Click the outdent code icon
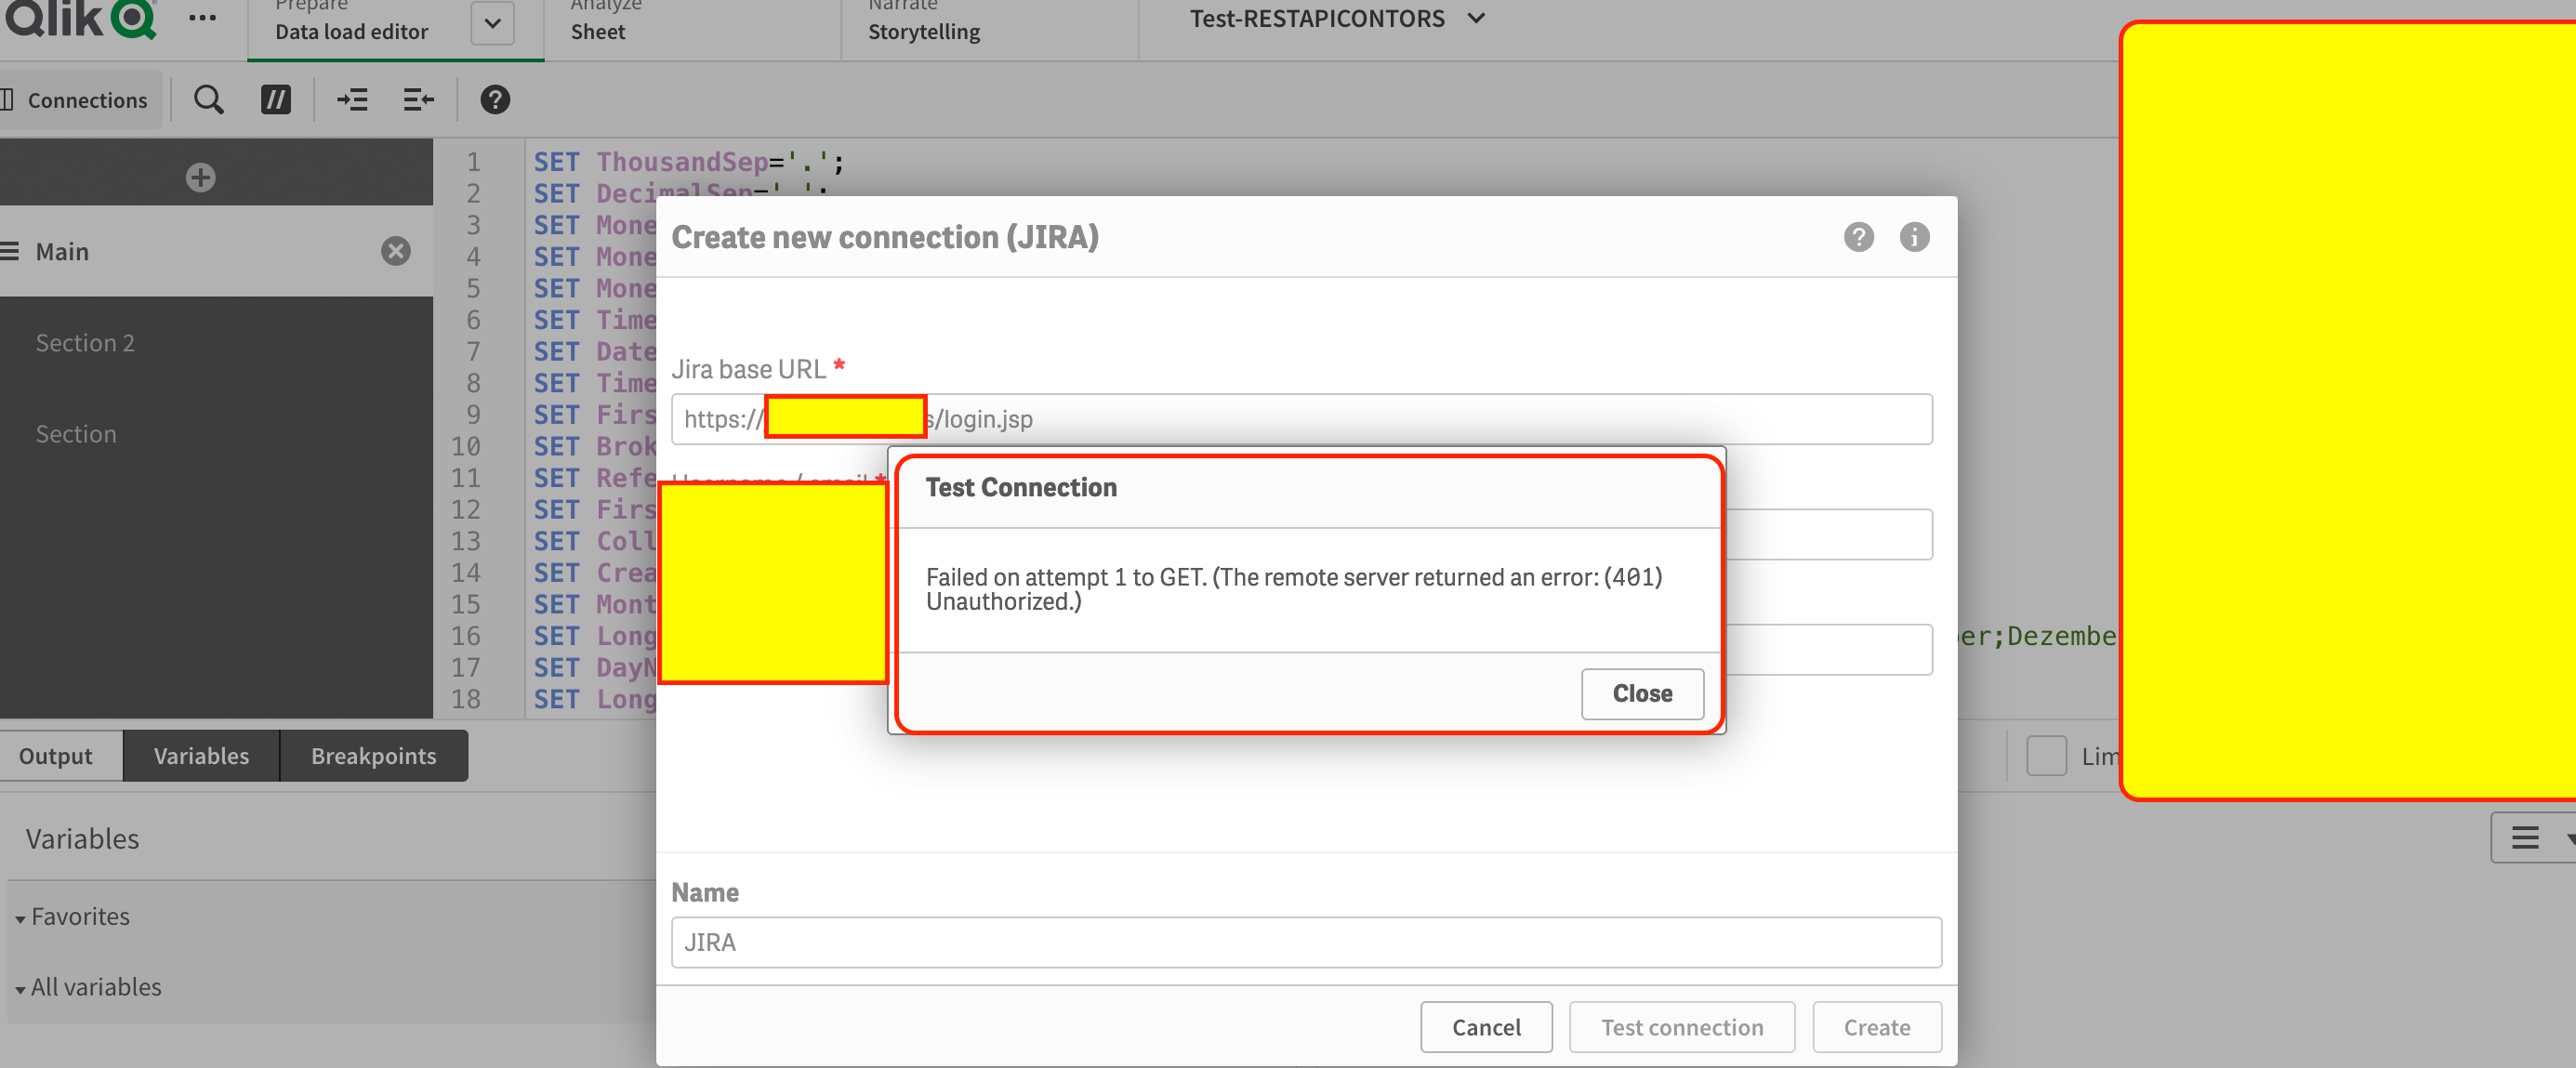2576x1068 pixels. pos(418,100)
